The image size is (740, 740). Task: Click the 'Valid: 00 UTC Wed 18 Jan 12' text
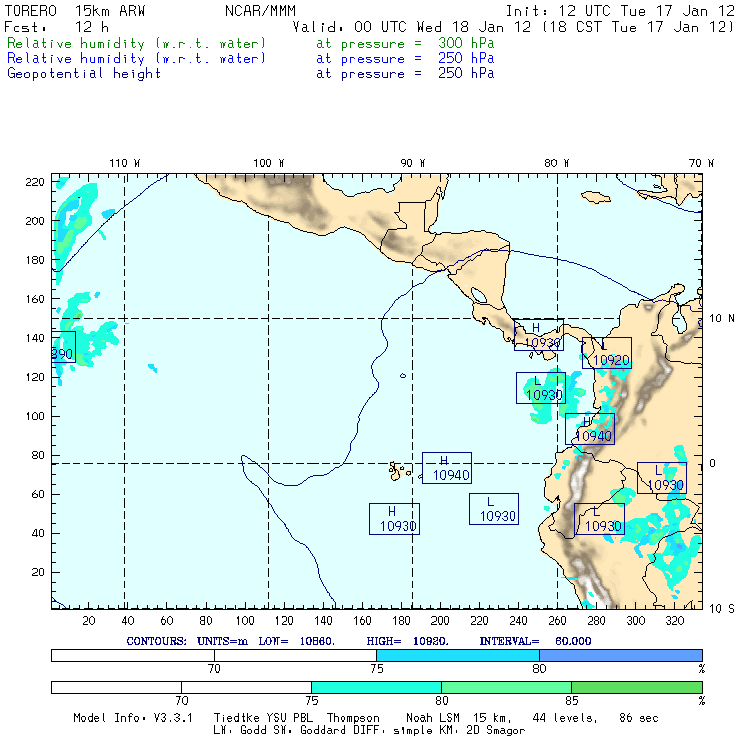tap(412, 27)
